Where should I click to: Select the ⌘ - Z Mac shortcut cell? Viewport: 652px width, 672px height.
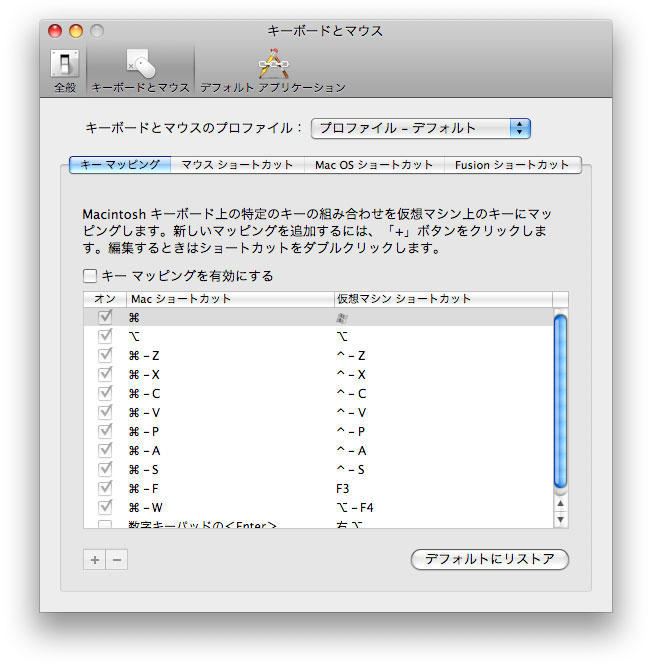click(x=144, y=356)
